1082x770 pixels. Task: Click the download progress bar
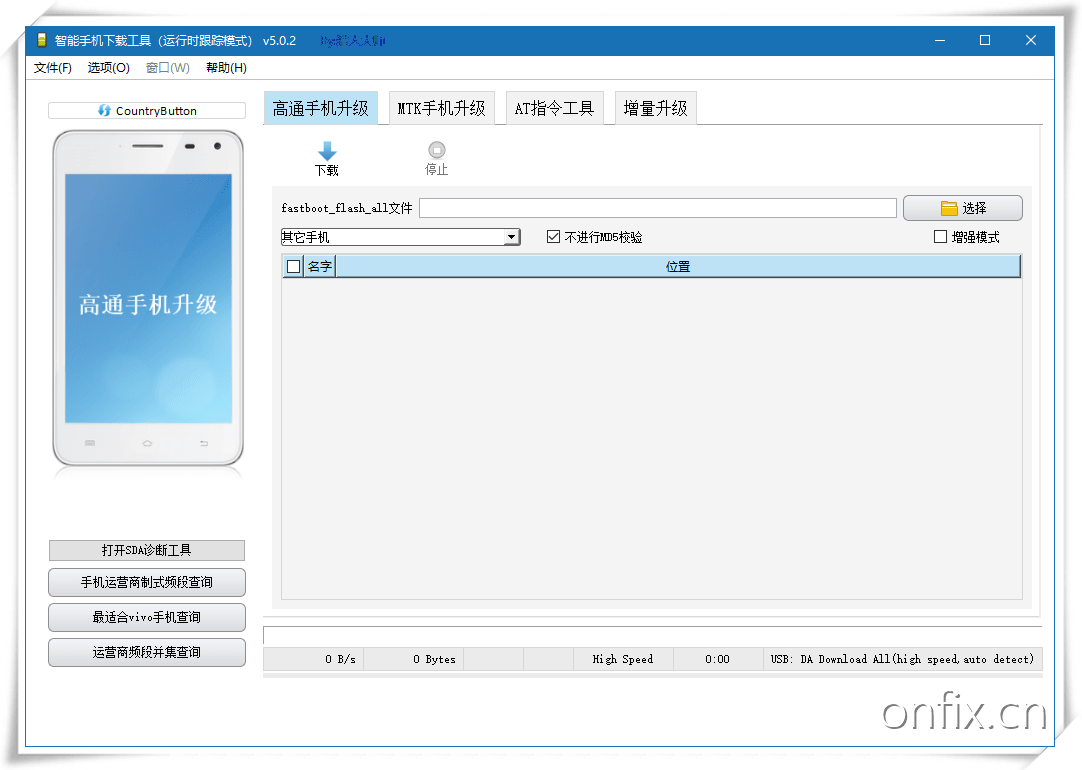[x=652, y=635]
